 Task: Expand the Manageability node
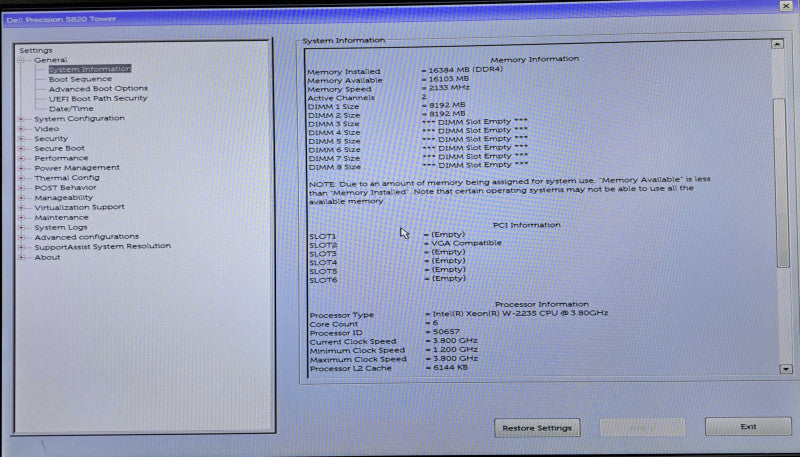(x=21, y=198)
